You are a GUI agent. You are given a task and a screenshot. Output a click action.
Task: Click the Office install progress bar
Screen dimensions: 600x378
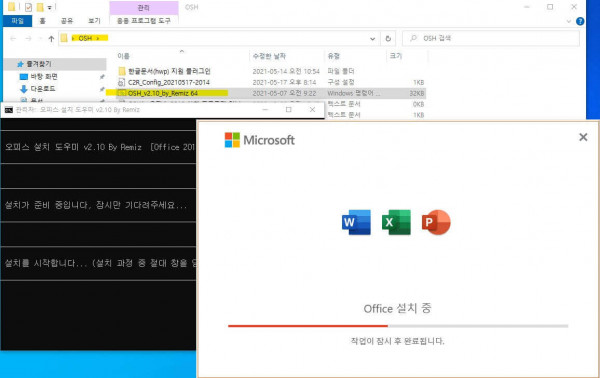pyautogui.click(x=398, y=326)
